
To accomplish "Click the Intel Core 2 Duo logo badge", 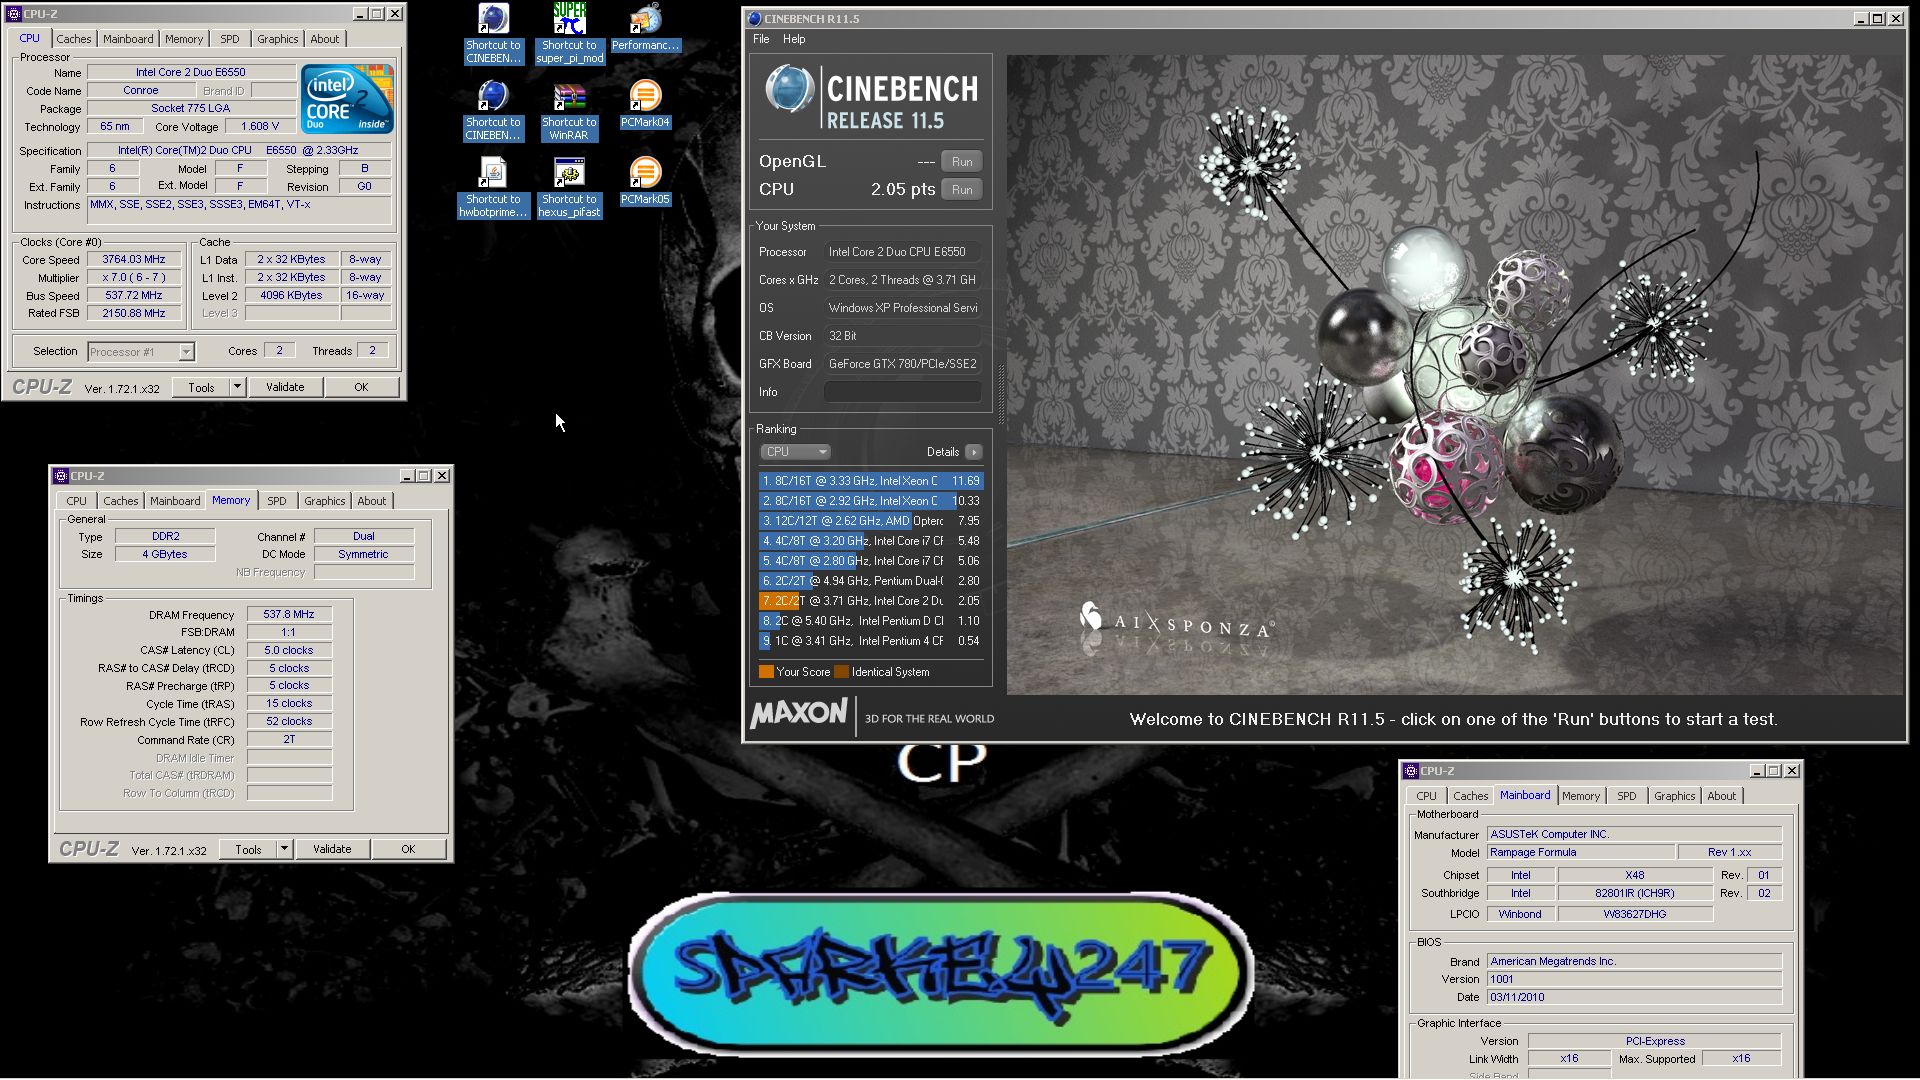I will [347, 99].
